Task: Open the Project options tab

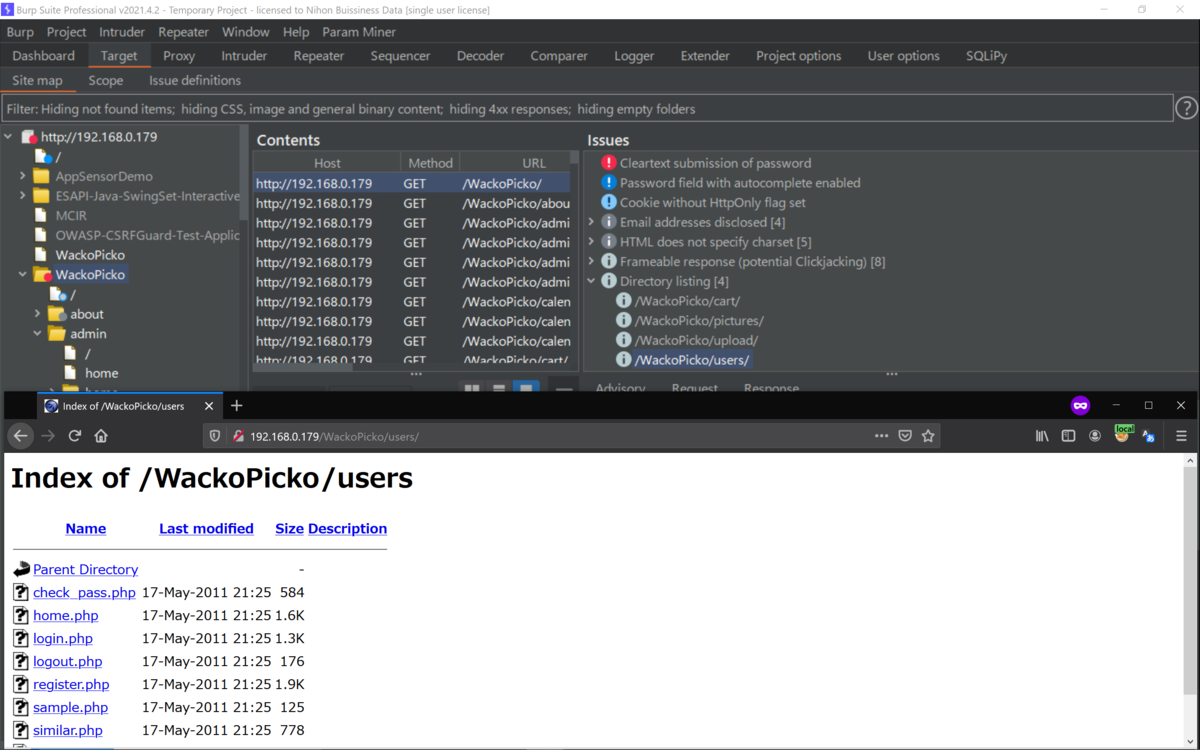Action: (x=798, y=56)
